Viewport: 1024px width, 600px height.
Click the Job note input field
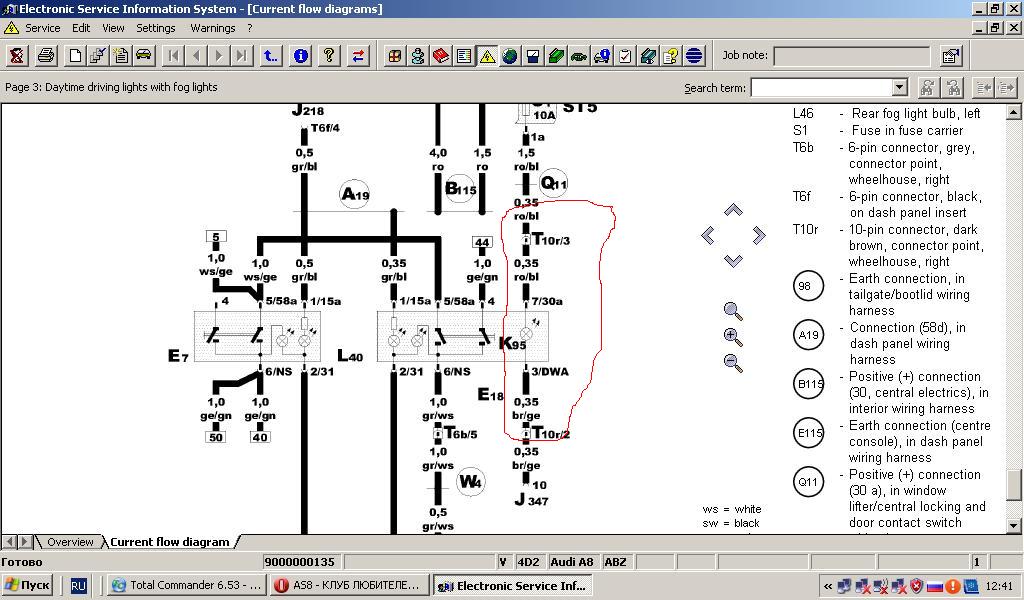(852, 56)
